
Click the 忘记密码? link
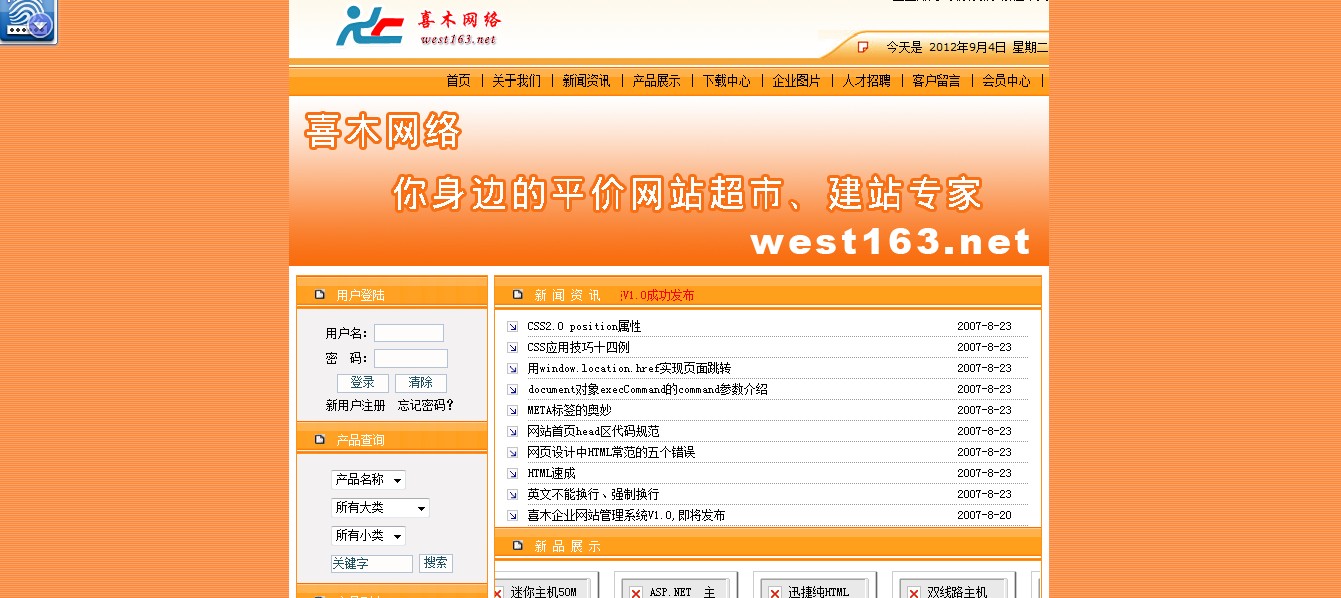(x=426, y=406)
